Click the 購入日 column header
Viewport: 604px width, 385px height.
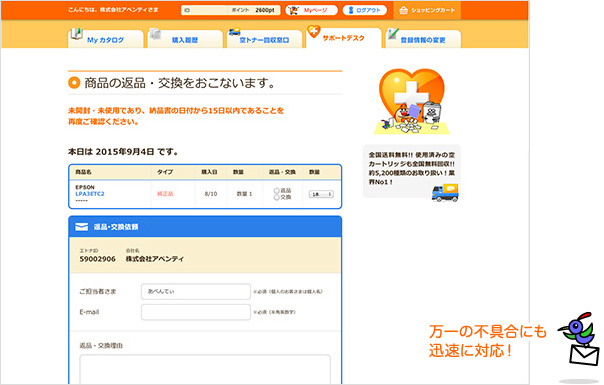pos(210,172)
